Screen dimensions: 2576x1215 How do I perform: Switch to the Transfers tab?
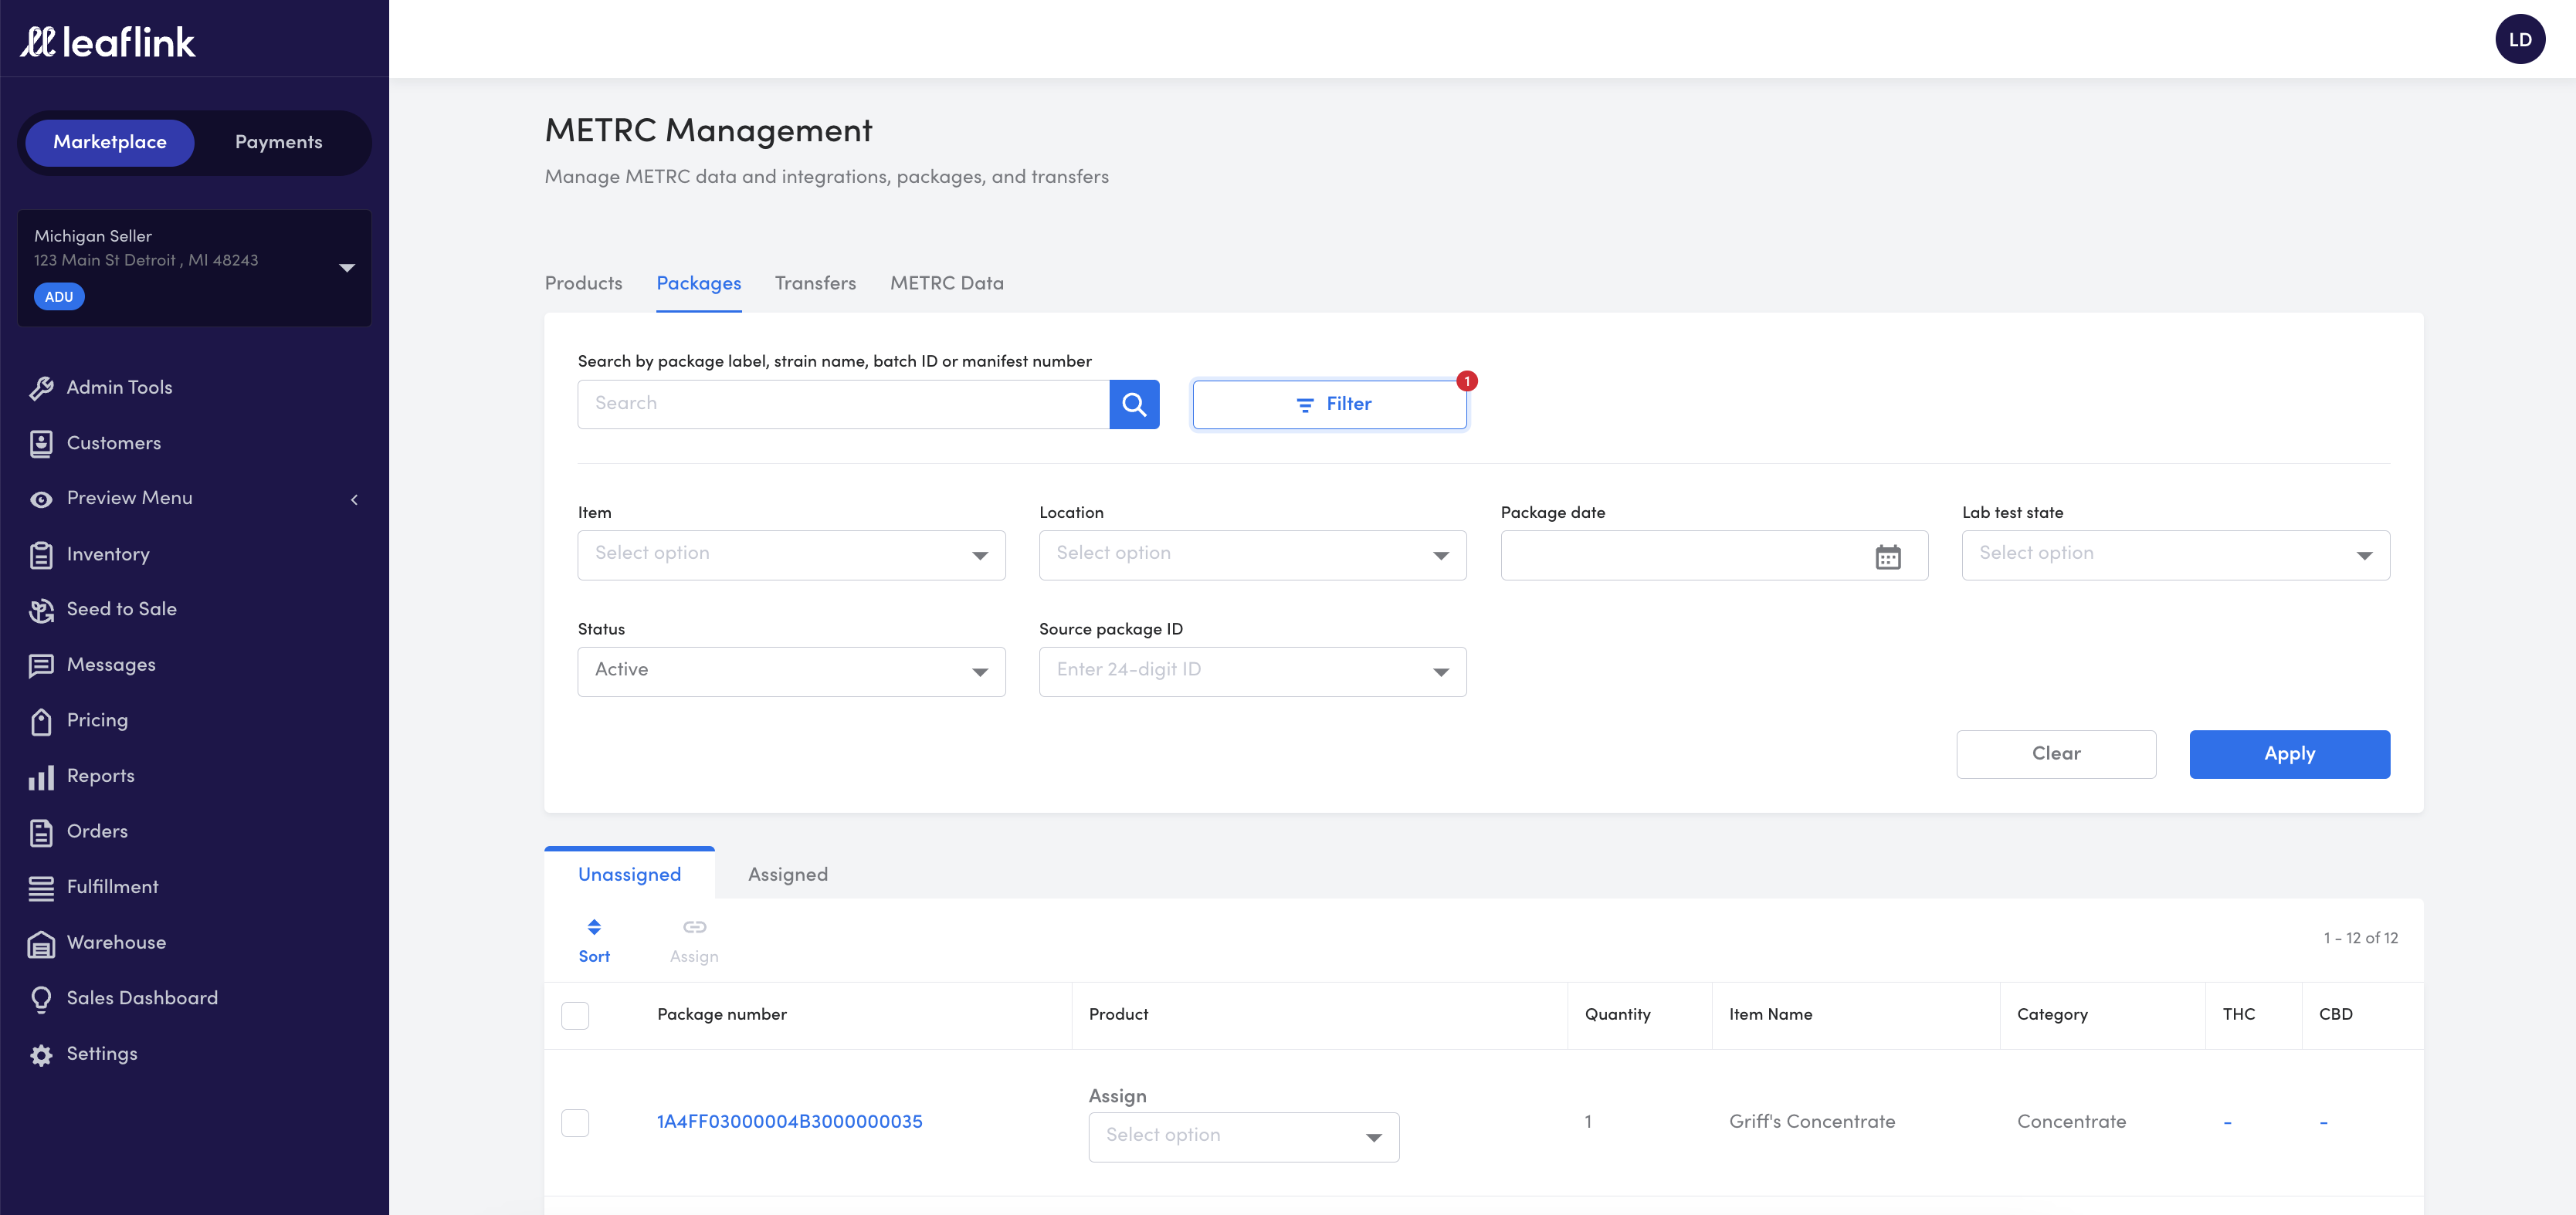pos(815,283)
